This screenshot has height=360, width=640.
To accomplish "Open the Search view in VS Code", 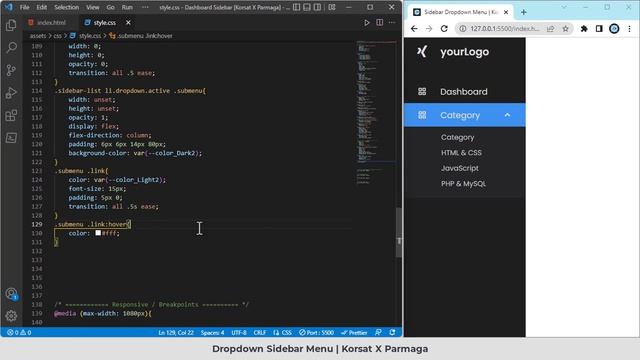I will click(11, 48).
